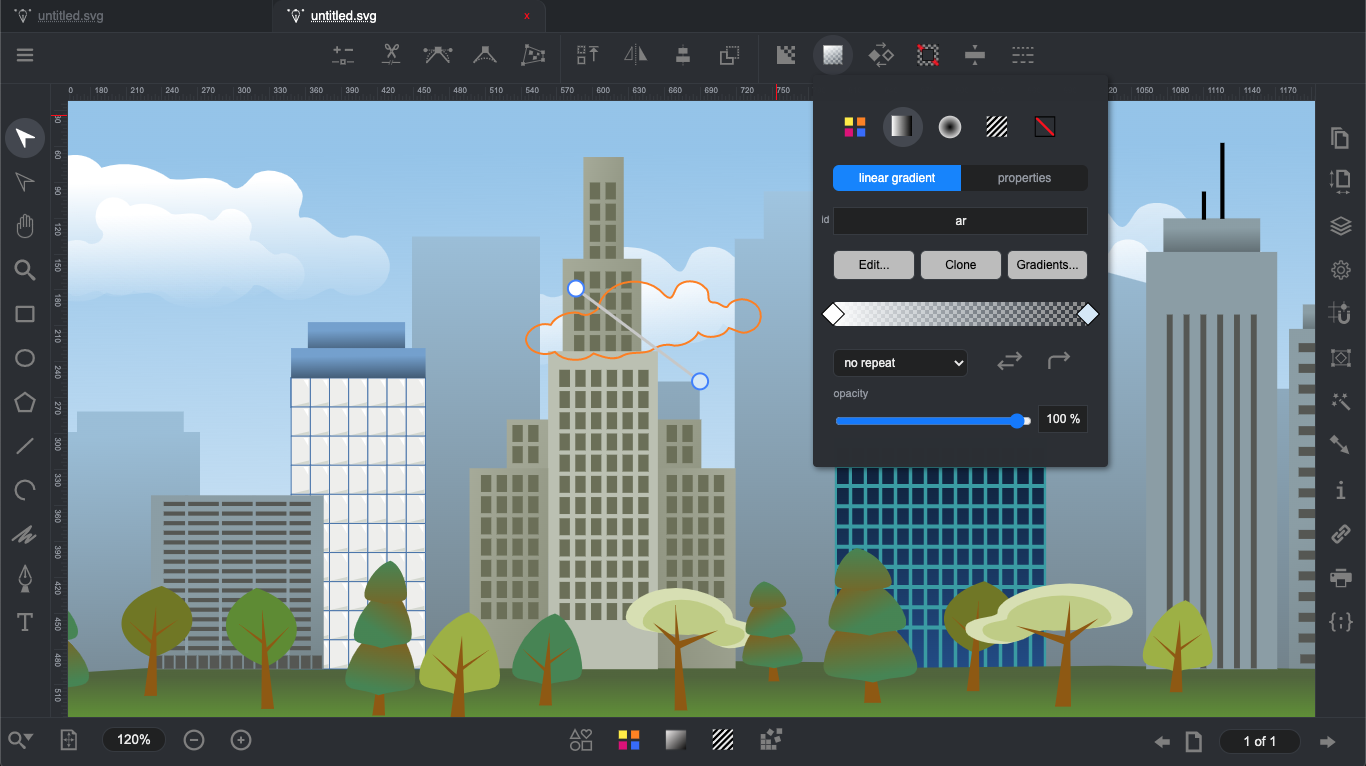Activate the Hand pan tool
Screen dimensions: 1366x766
click(25, 226)
